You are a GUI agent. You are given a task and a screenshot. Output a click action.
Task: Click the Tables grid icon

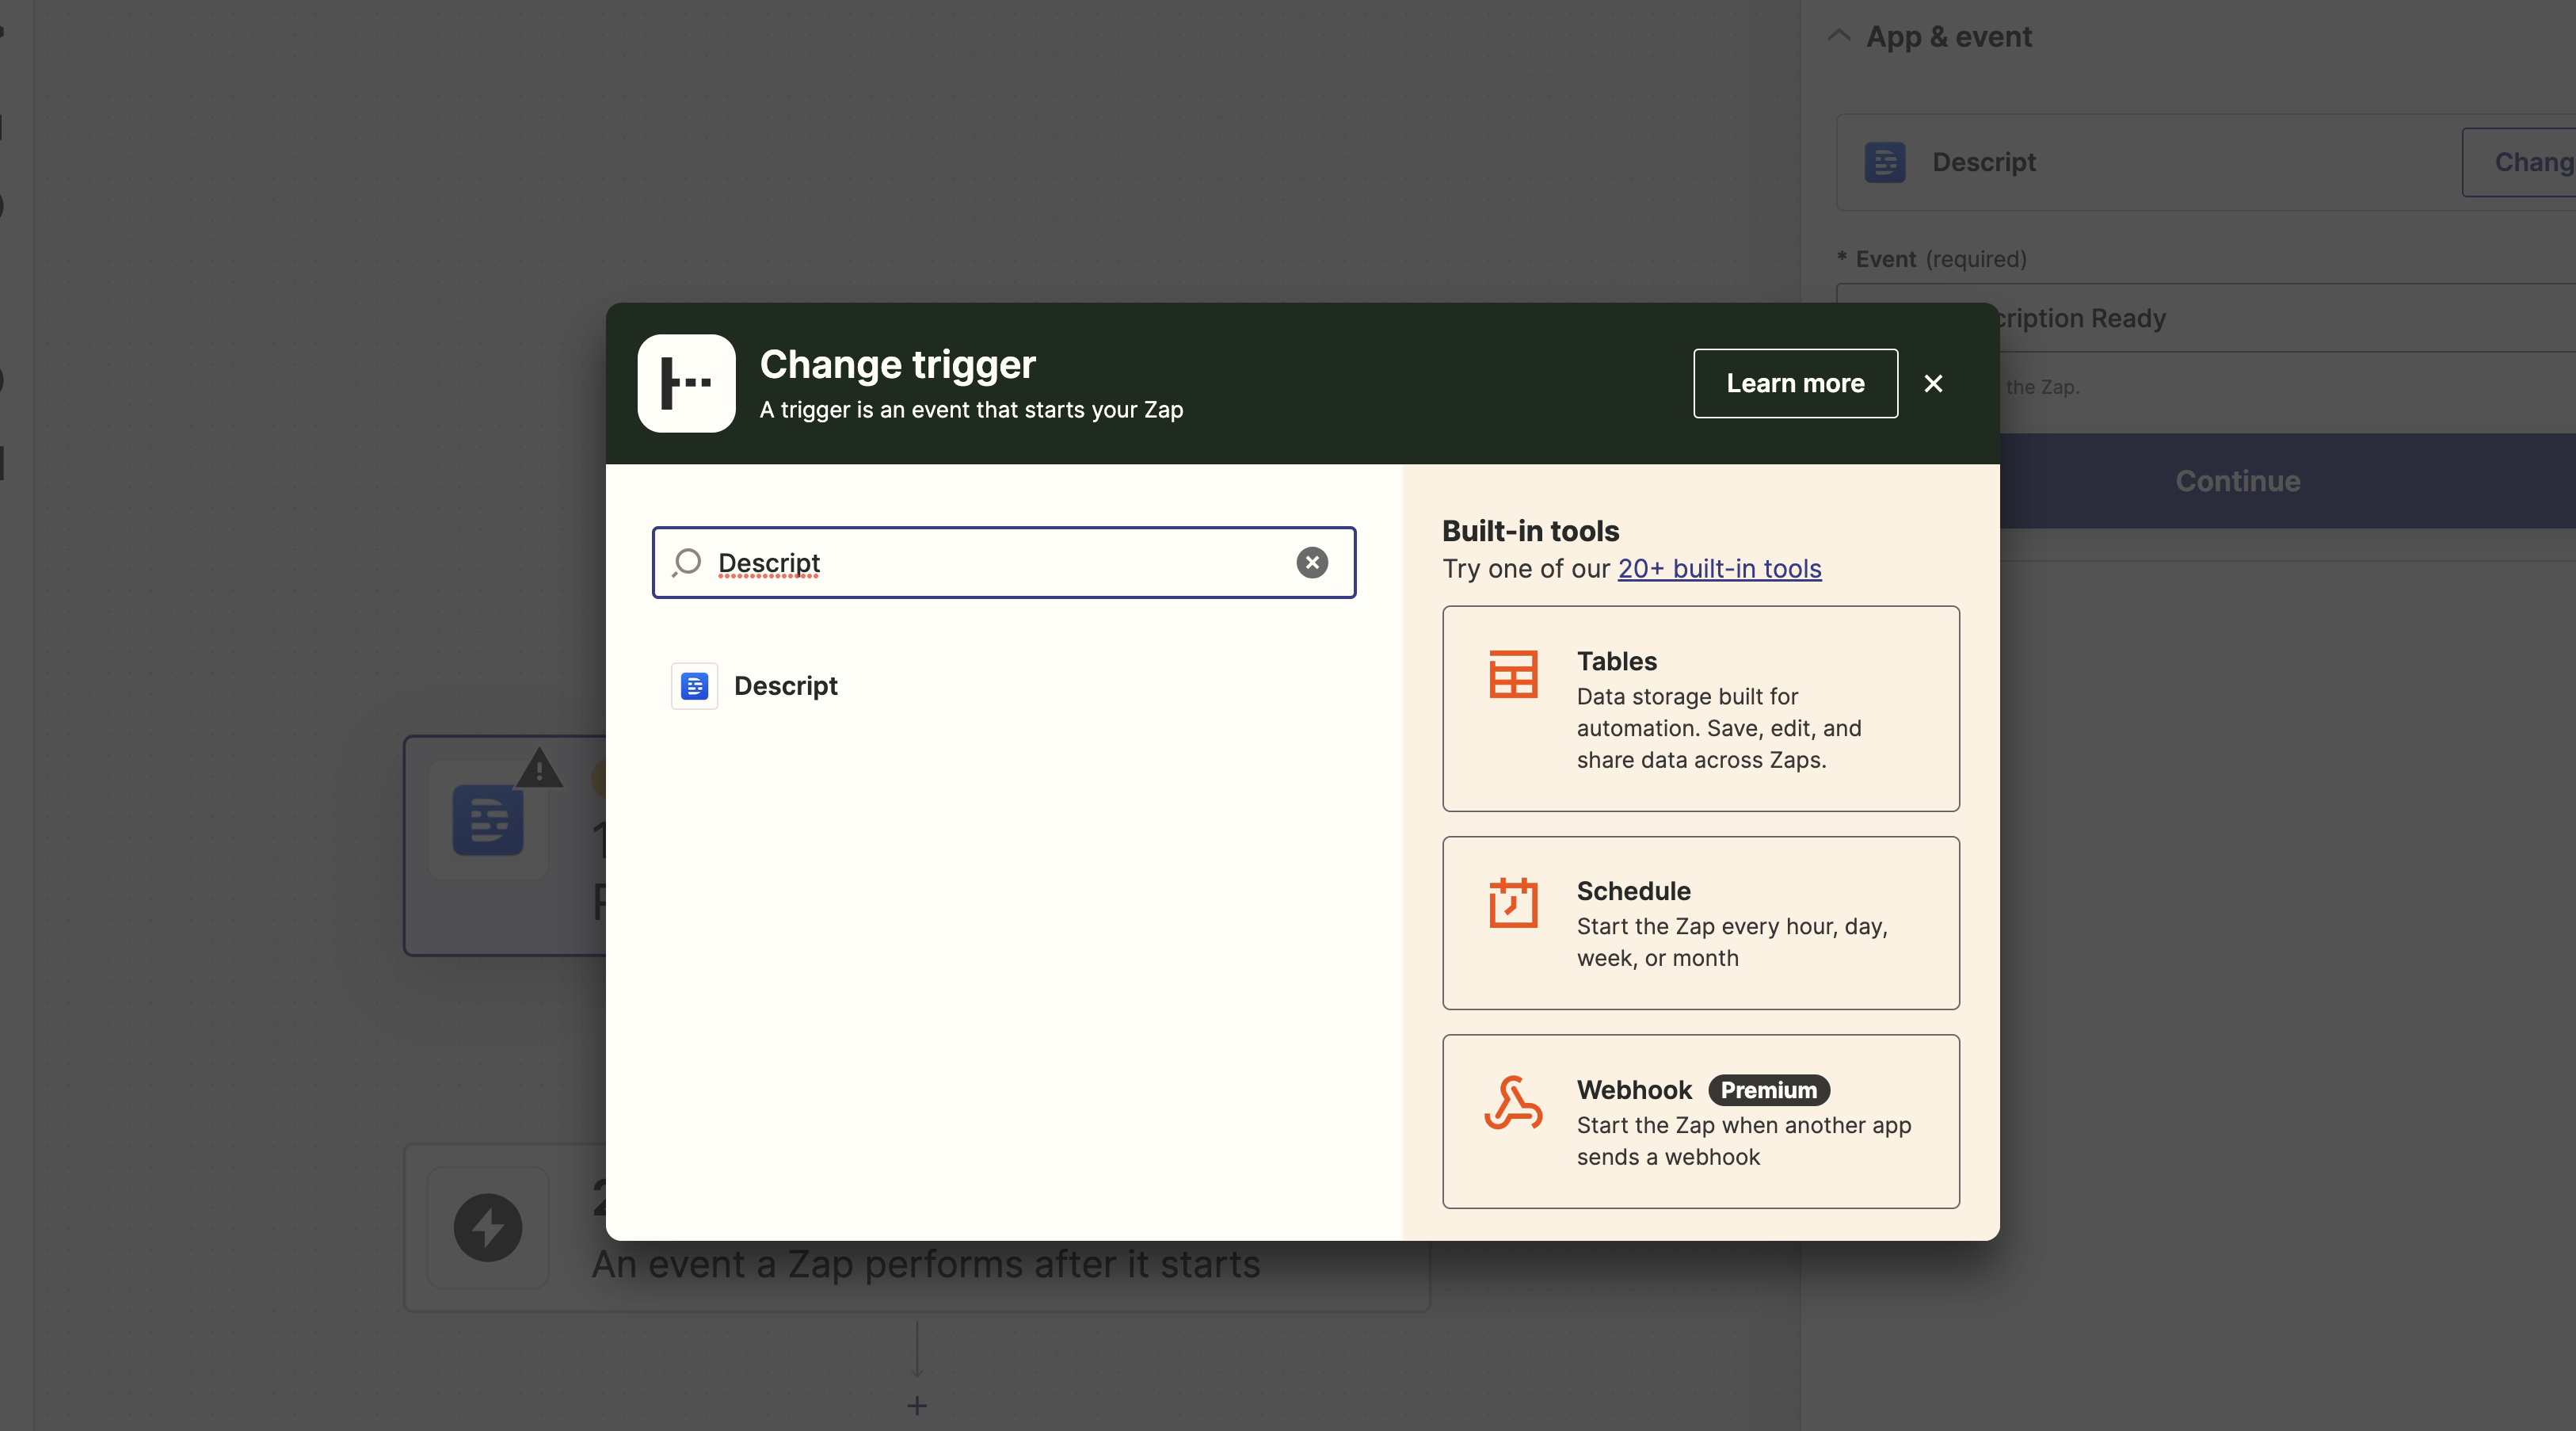click(x=1513, y=674)
